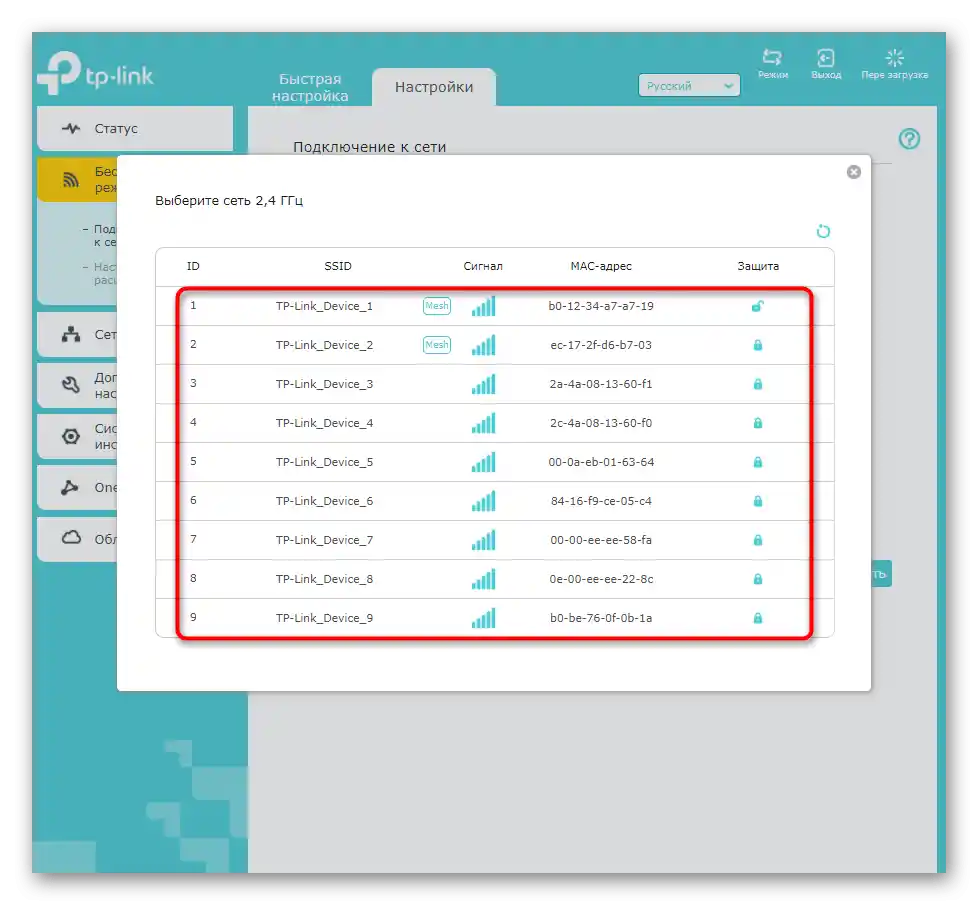Viewport: 978px width, 905px height.
Task: Select network TP-Link_Device_1
Action: pyautogui.click(x=495, y=306)
